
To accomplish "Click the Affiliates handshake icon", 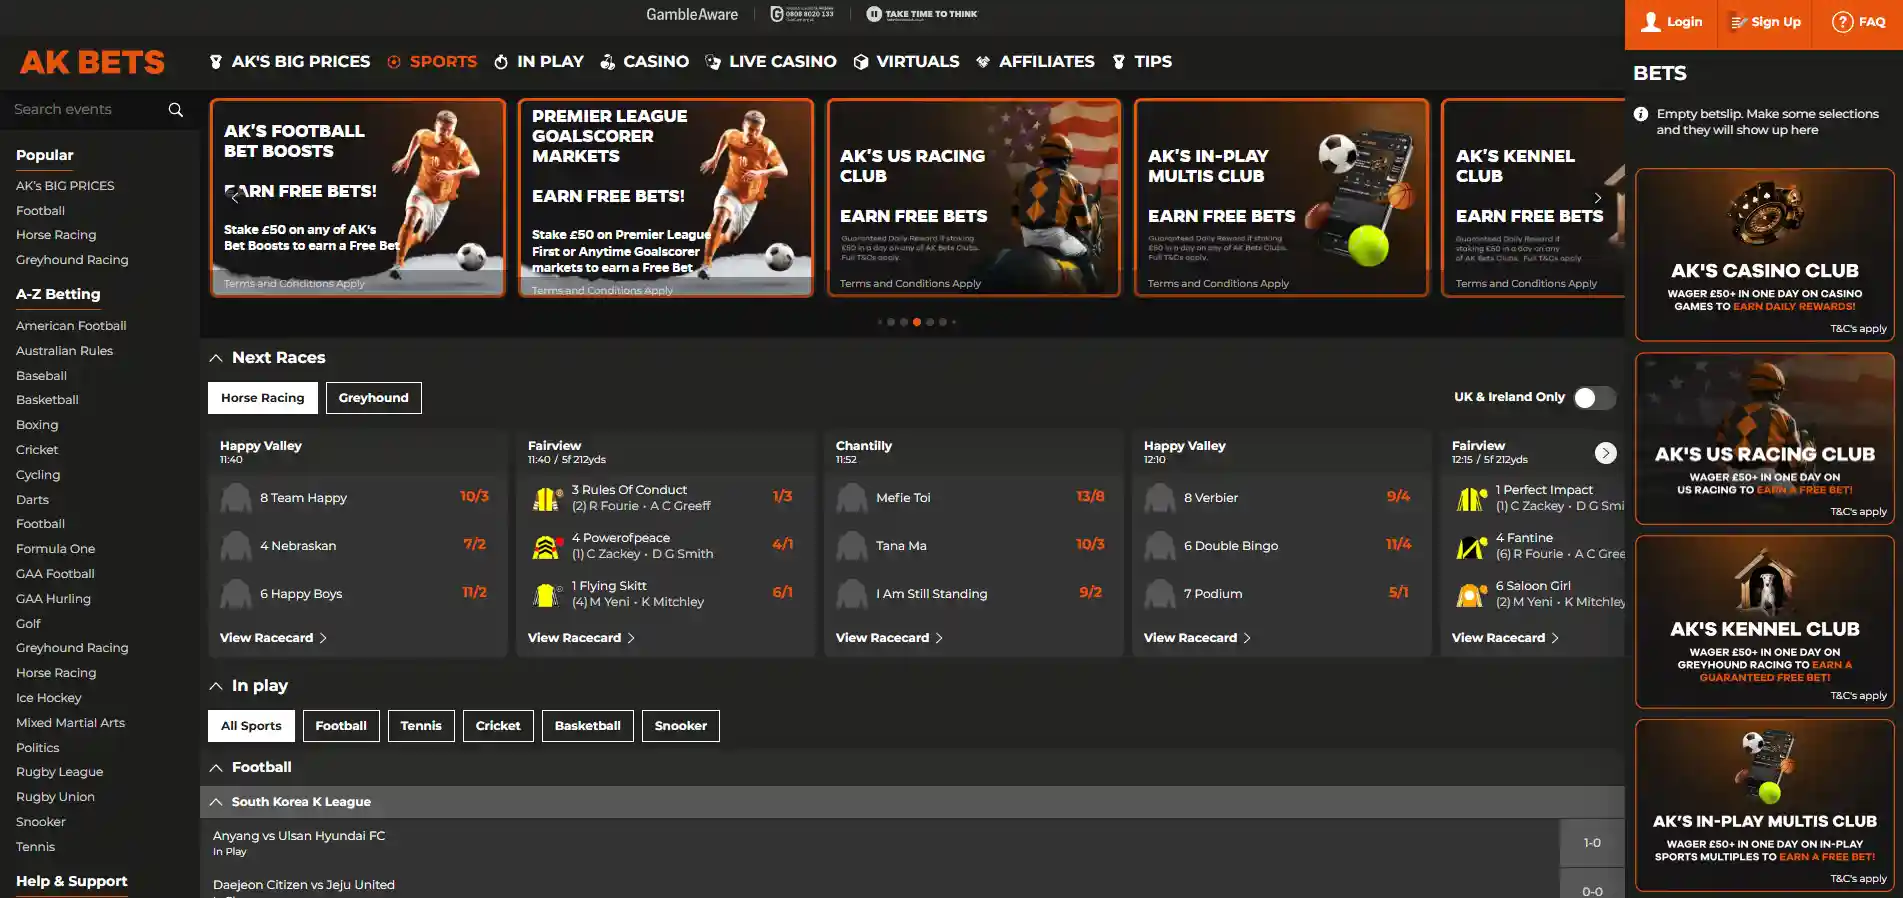I will (983, 62).
